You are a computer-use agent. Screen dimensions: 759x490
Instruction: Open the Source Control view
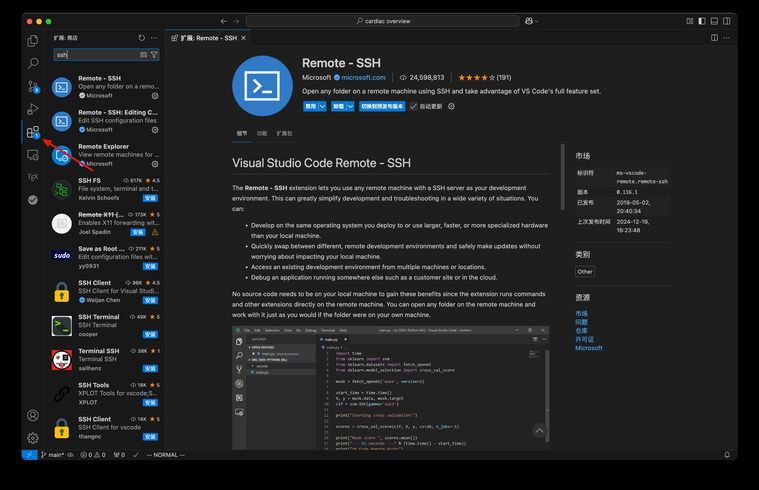pos(32,87)
